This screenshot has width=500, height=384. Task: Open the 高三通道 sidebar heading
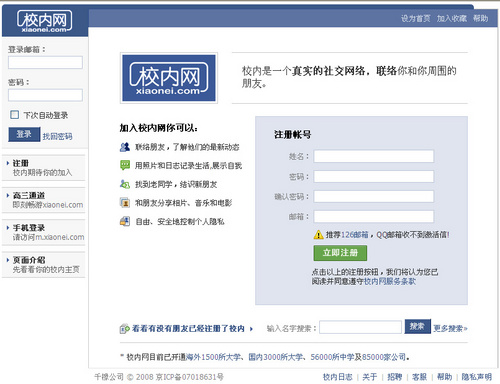[x=29, y=195]
